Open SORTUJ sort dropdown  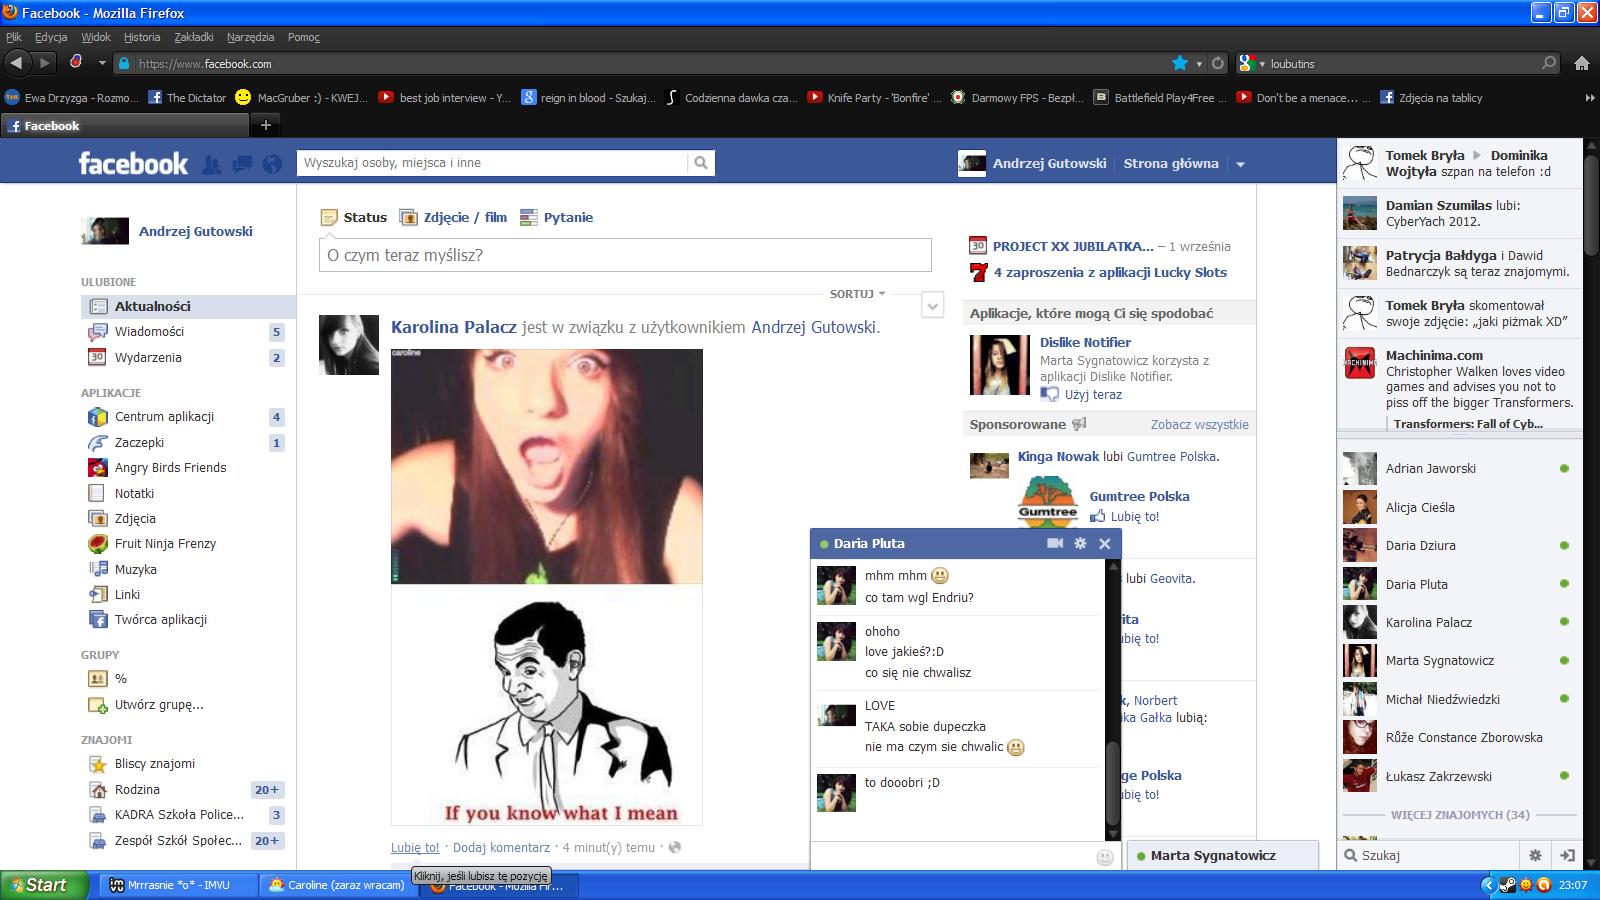pyautogui.click(x=857, y=294)
